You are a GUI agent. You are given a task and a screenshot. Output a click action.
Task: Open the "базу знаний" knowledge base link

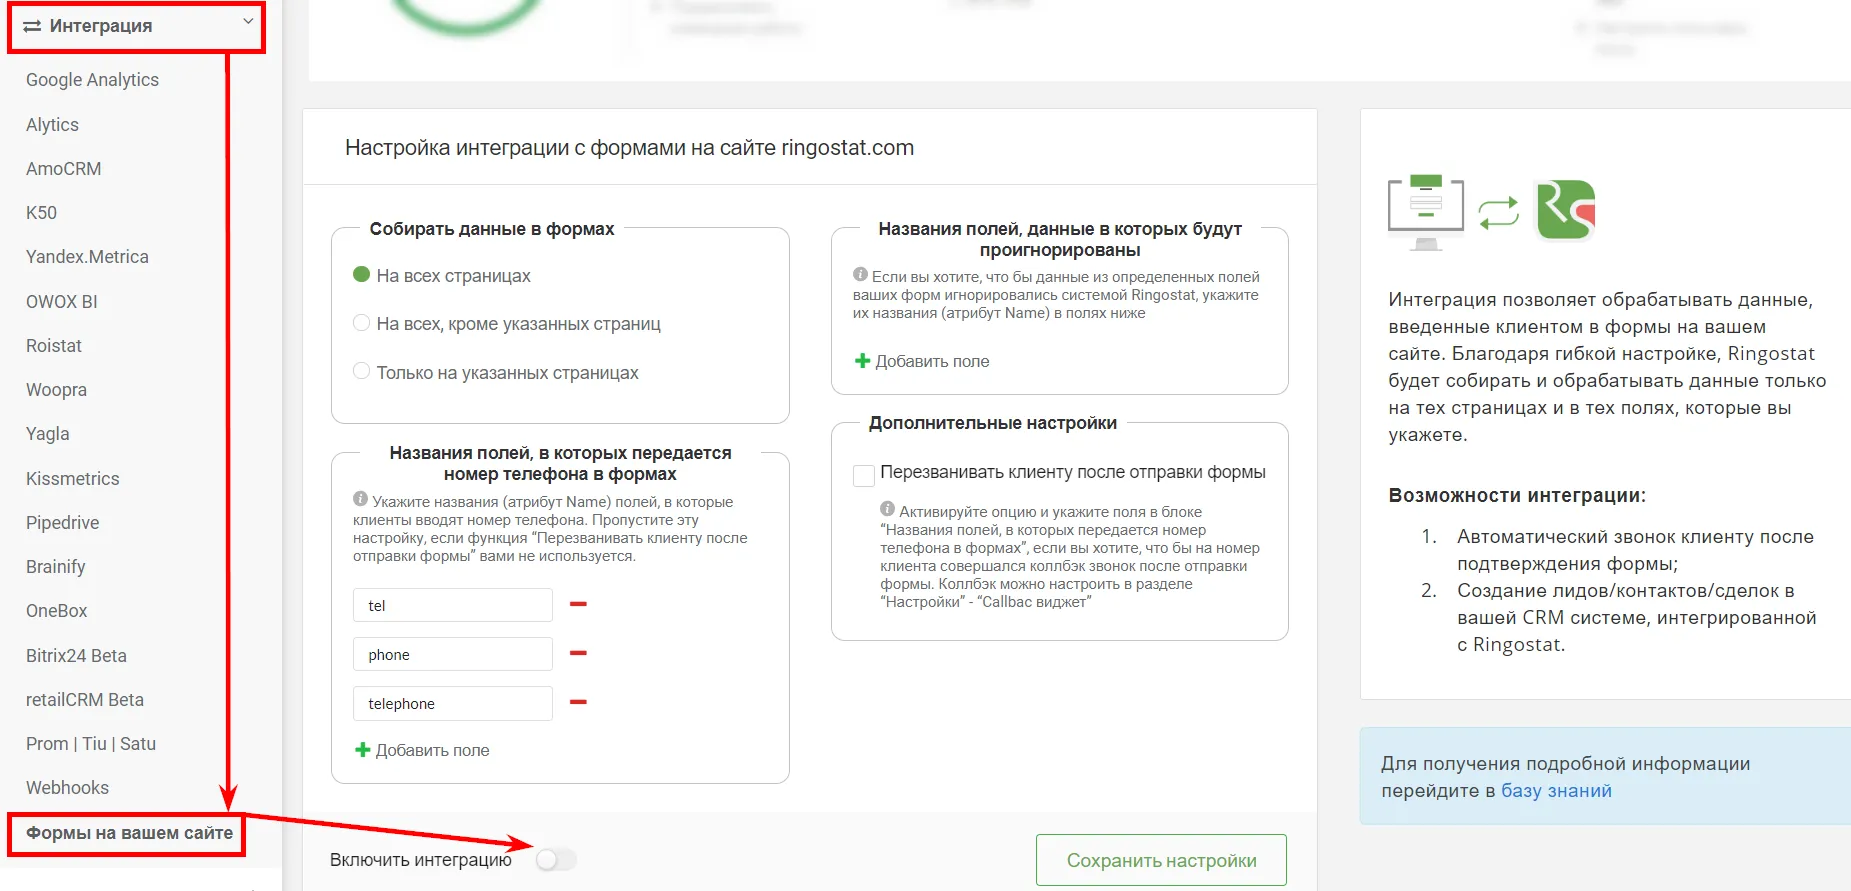(x=1556, y=791)
